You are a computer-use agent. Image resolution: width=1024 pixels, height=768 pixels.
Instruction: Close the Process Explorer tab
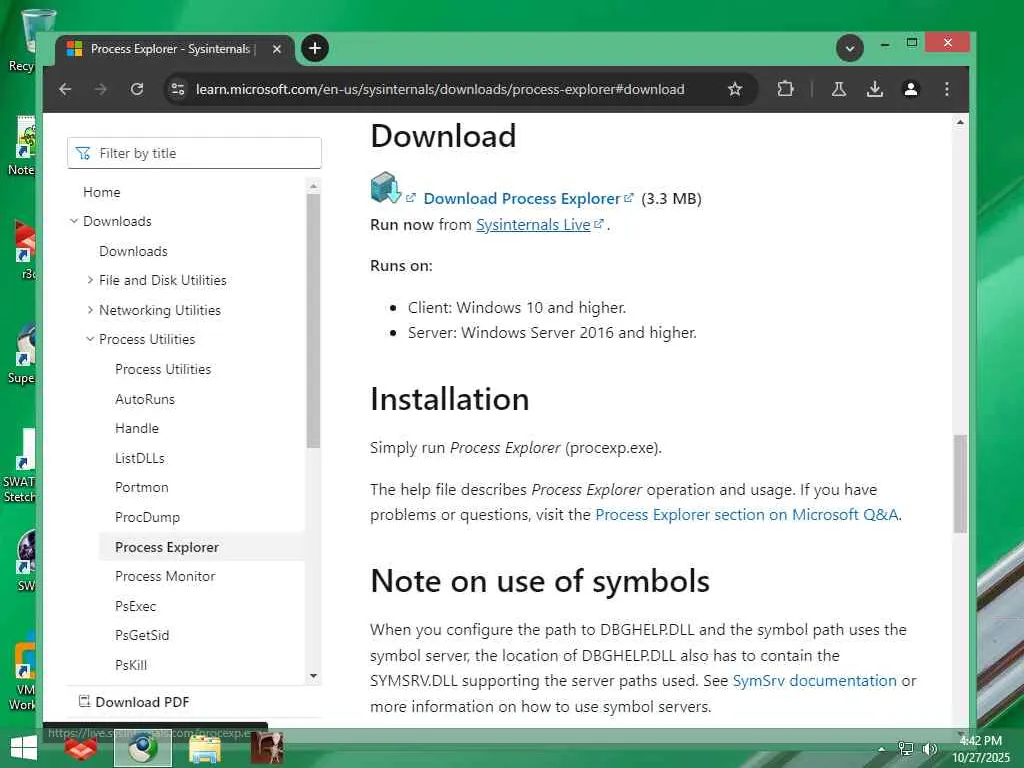277,49
